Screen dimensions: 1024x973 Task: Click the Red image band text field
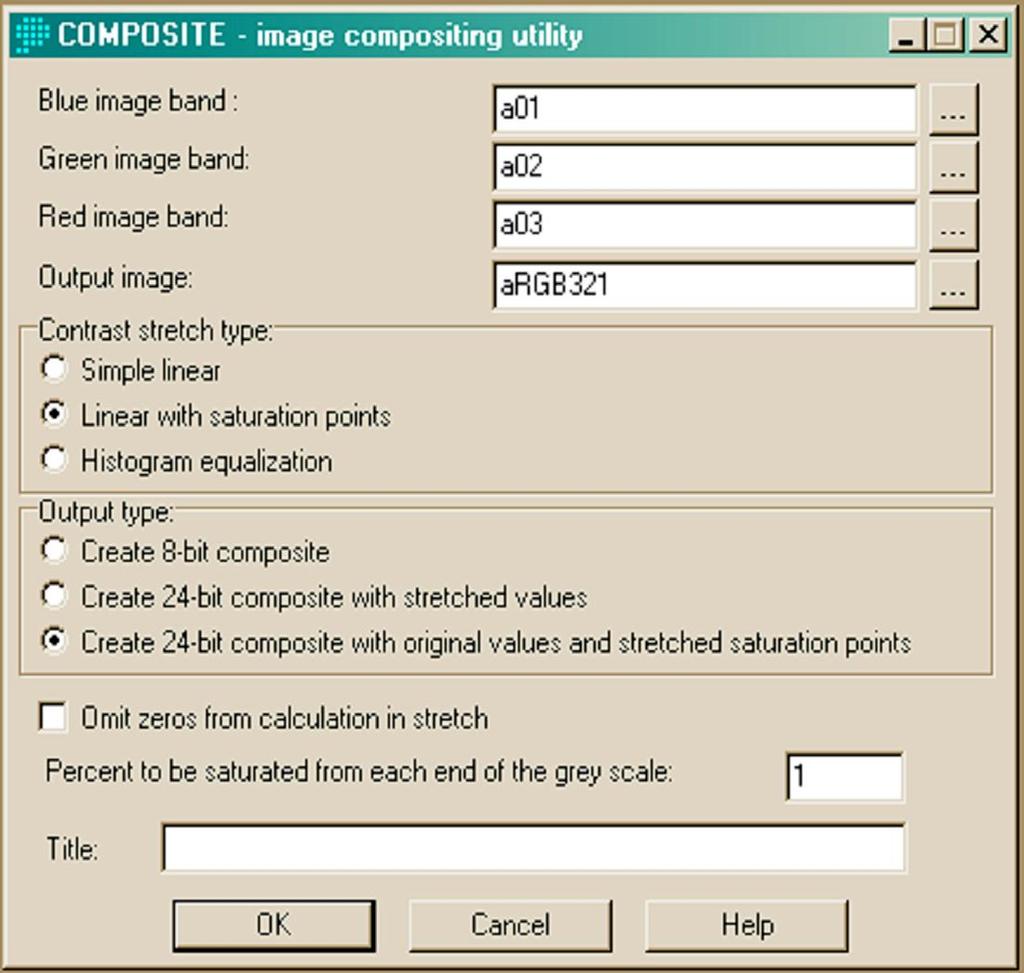705,225
